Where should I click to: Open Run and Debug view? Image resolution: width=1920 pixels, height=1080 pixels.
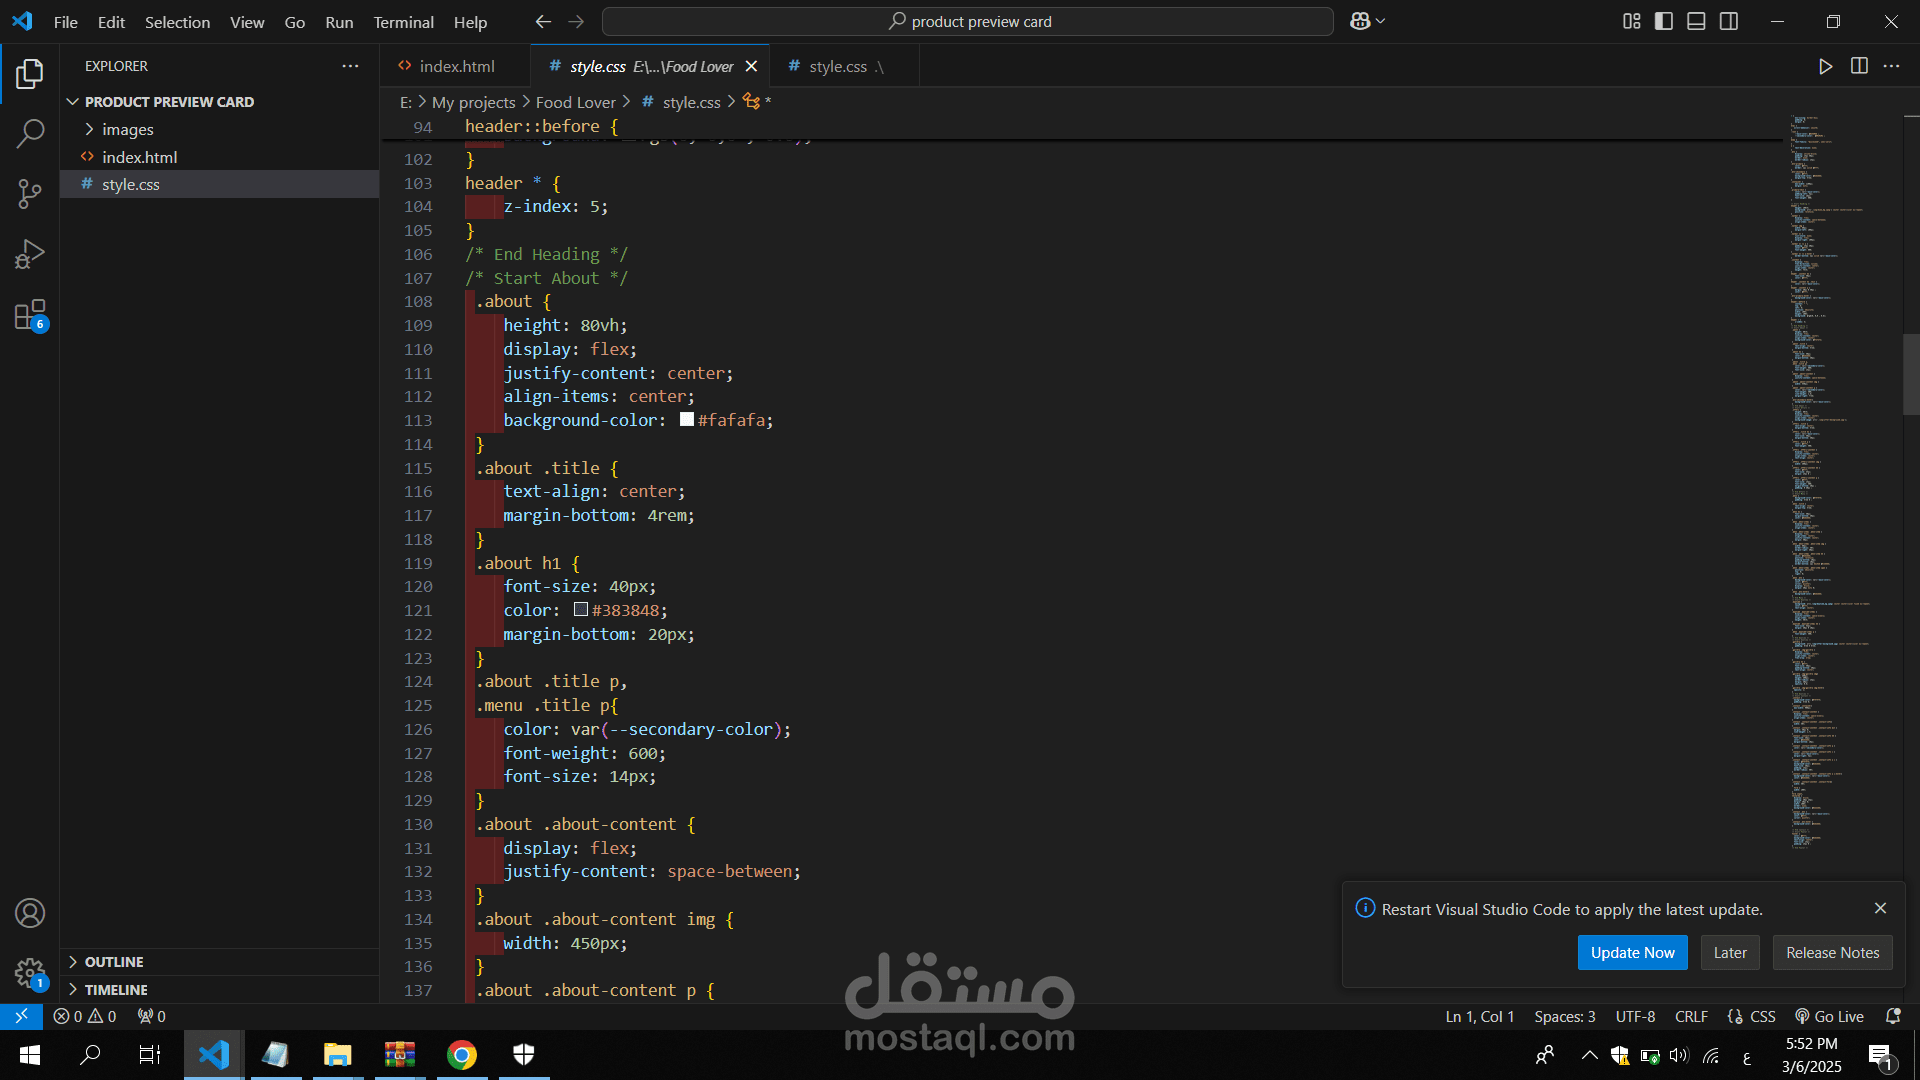coord(30,254)
